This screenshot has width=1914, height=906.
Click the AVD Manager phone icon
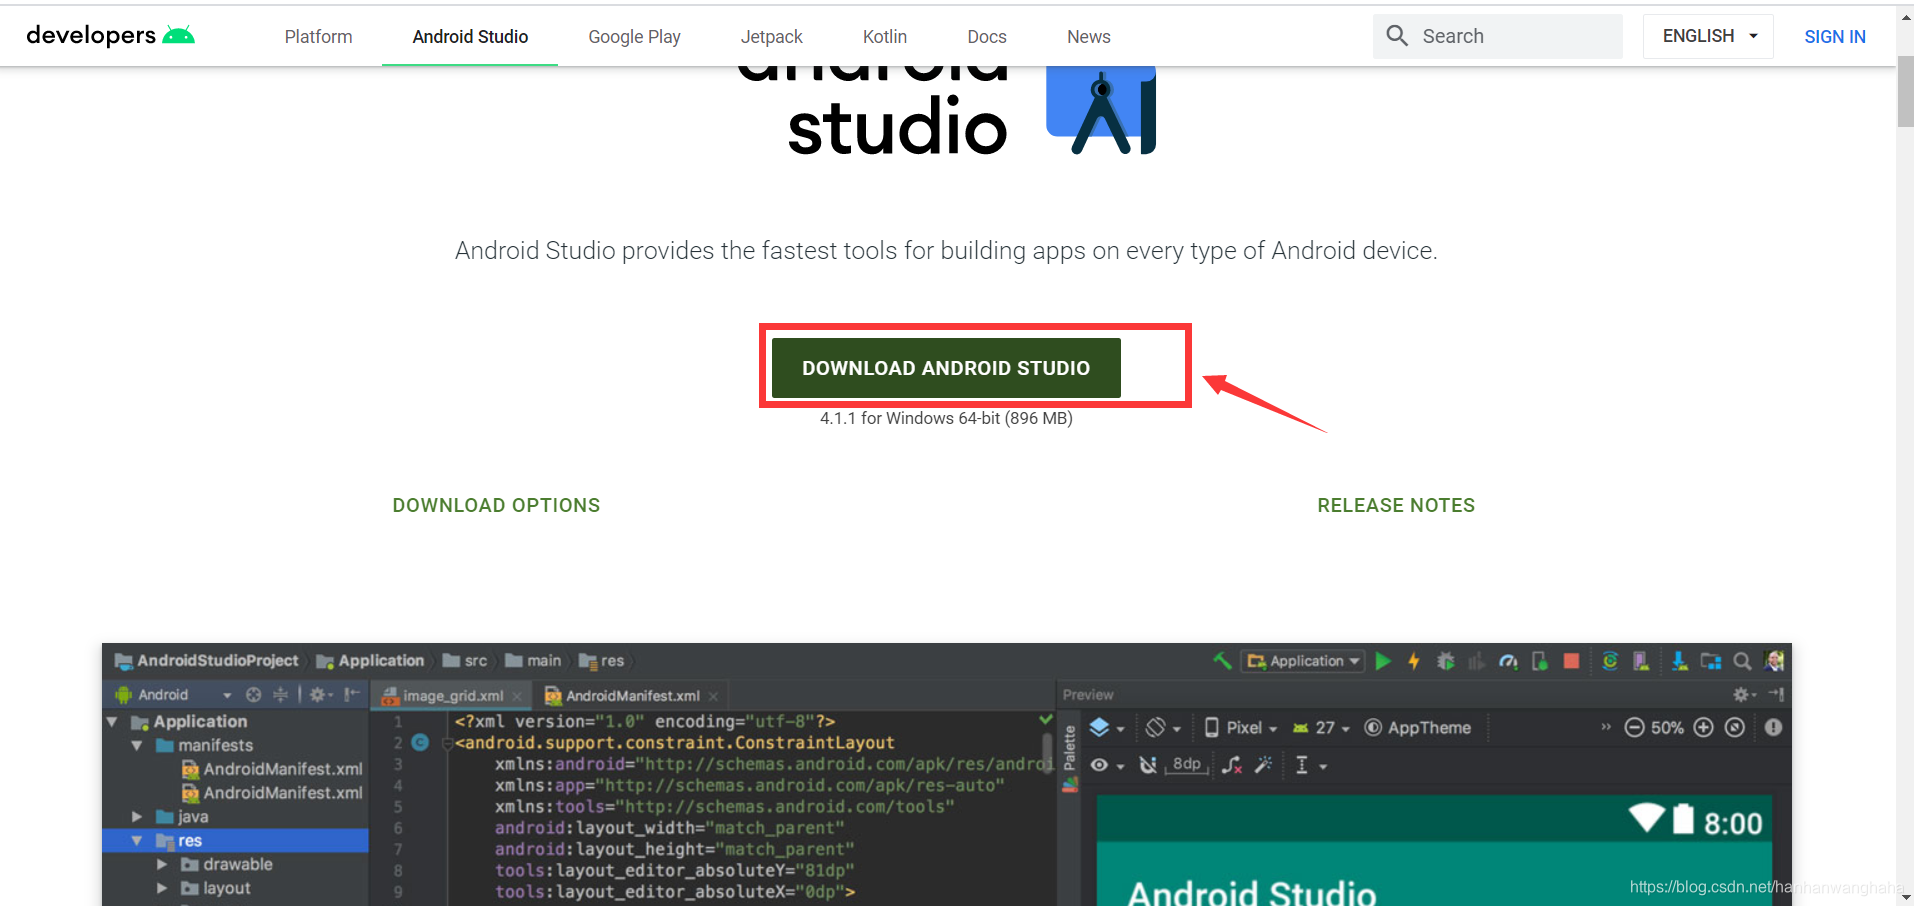click(x=1641, y=661)
